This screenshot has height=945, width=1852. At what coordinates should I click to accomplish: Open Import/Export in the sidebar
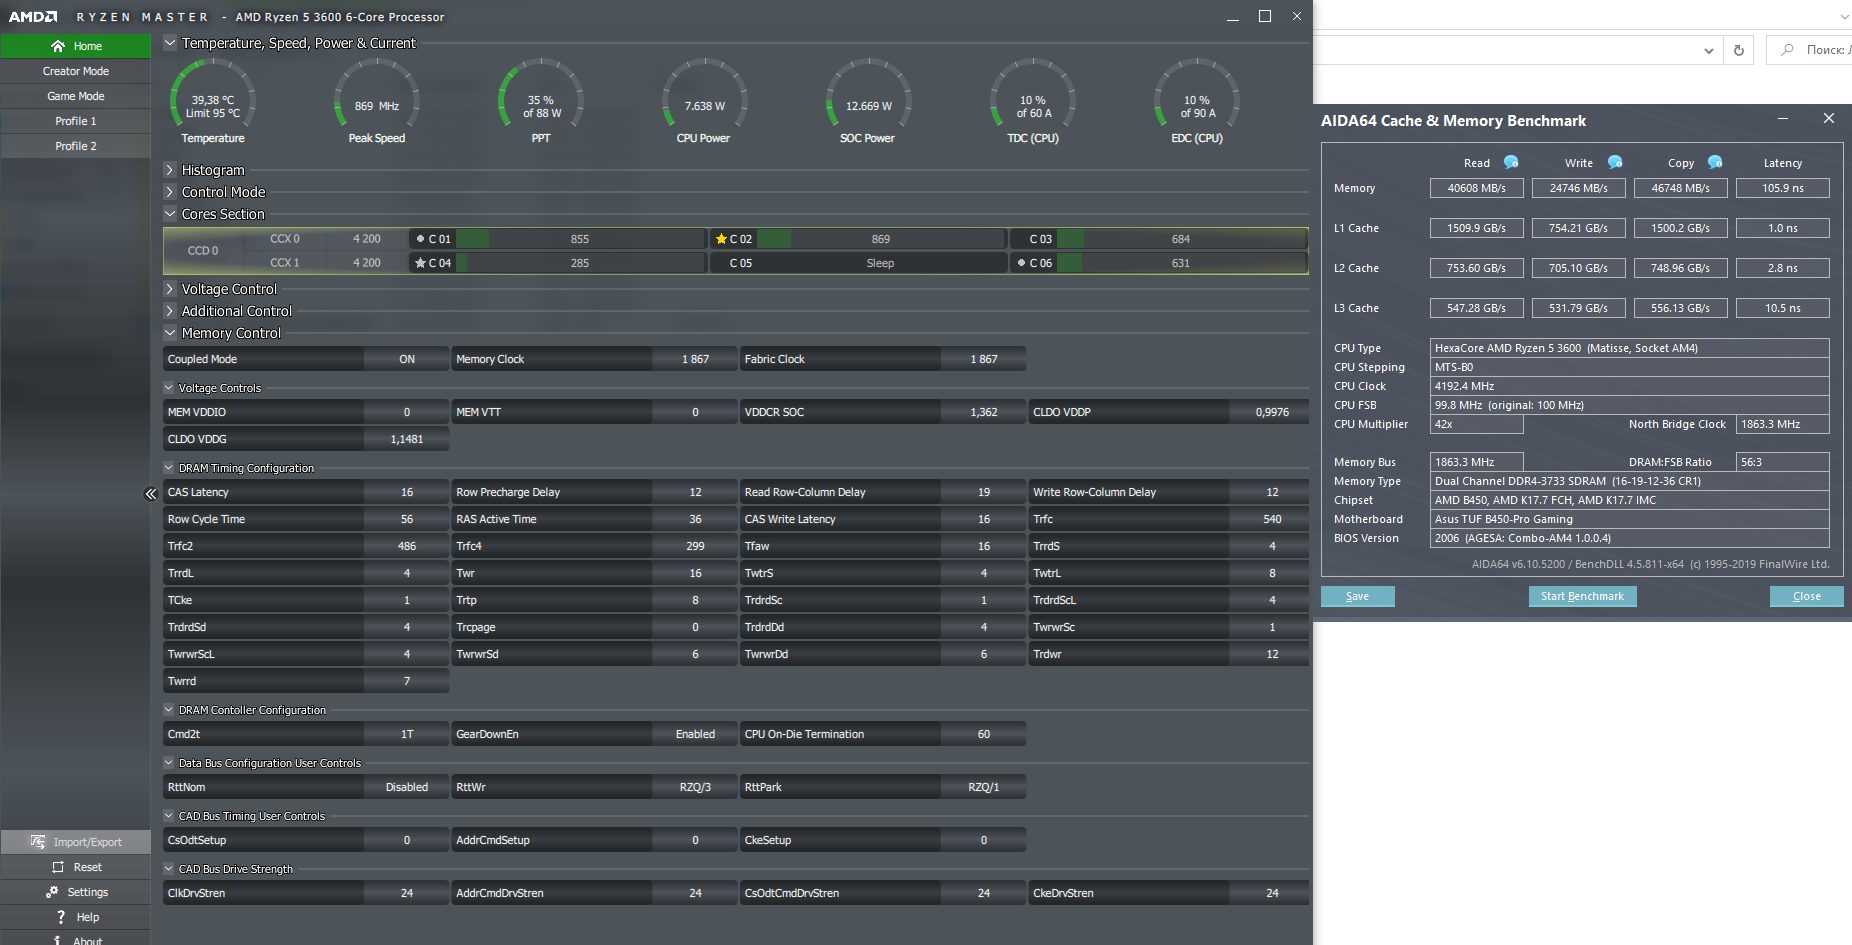coord(76,842)
